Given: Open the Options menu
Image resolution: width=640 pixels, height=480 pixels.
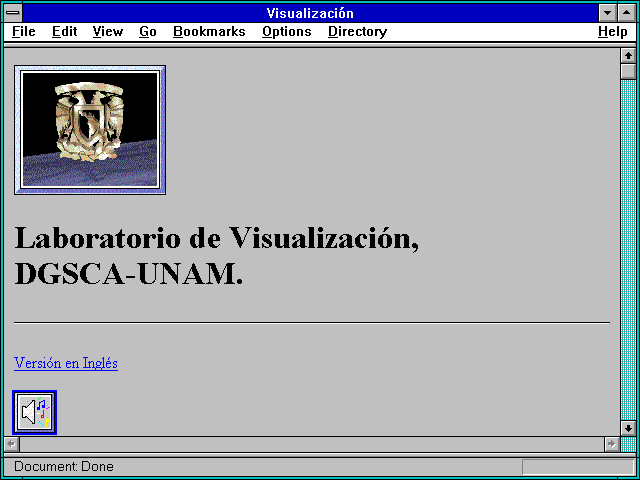Looking at the screenshot, I should (287, 32).
